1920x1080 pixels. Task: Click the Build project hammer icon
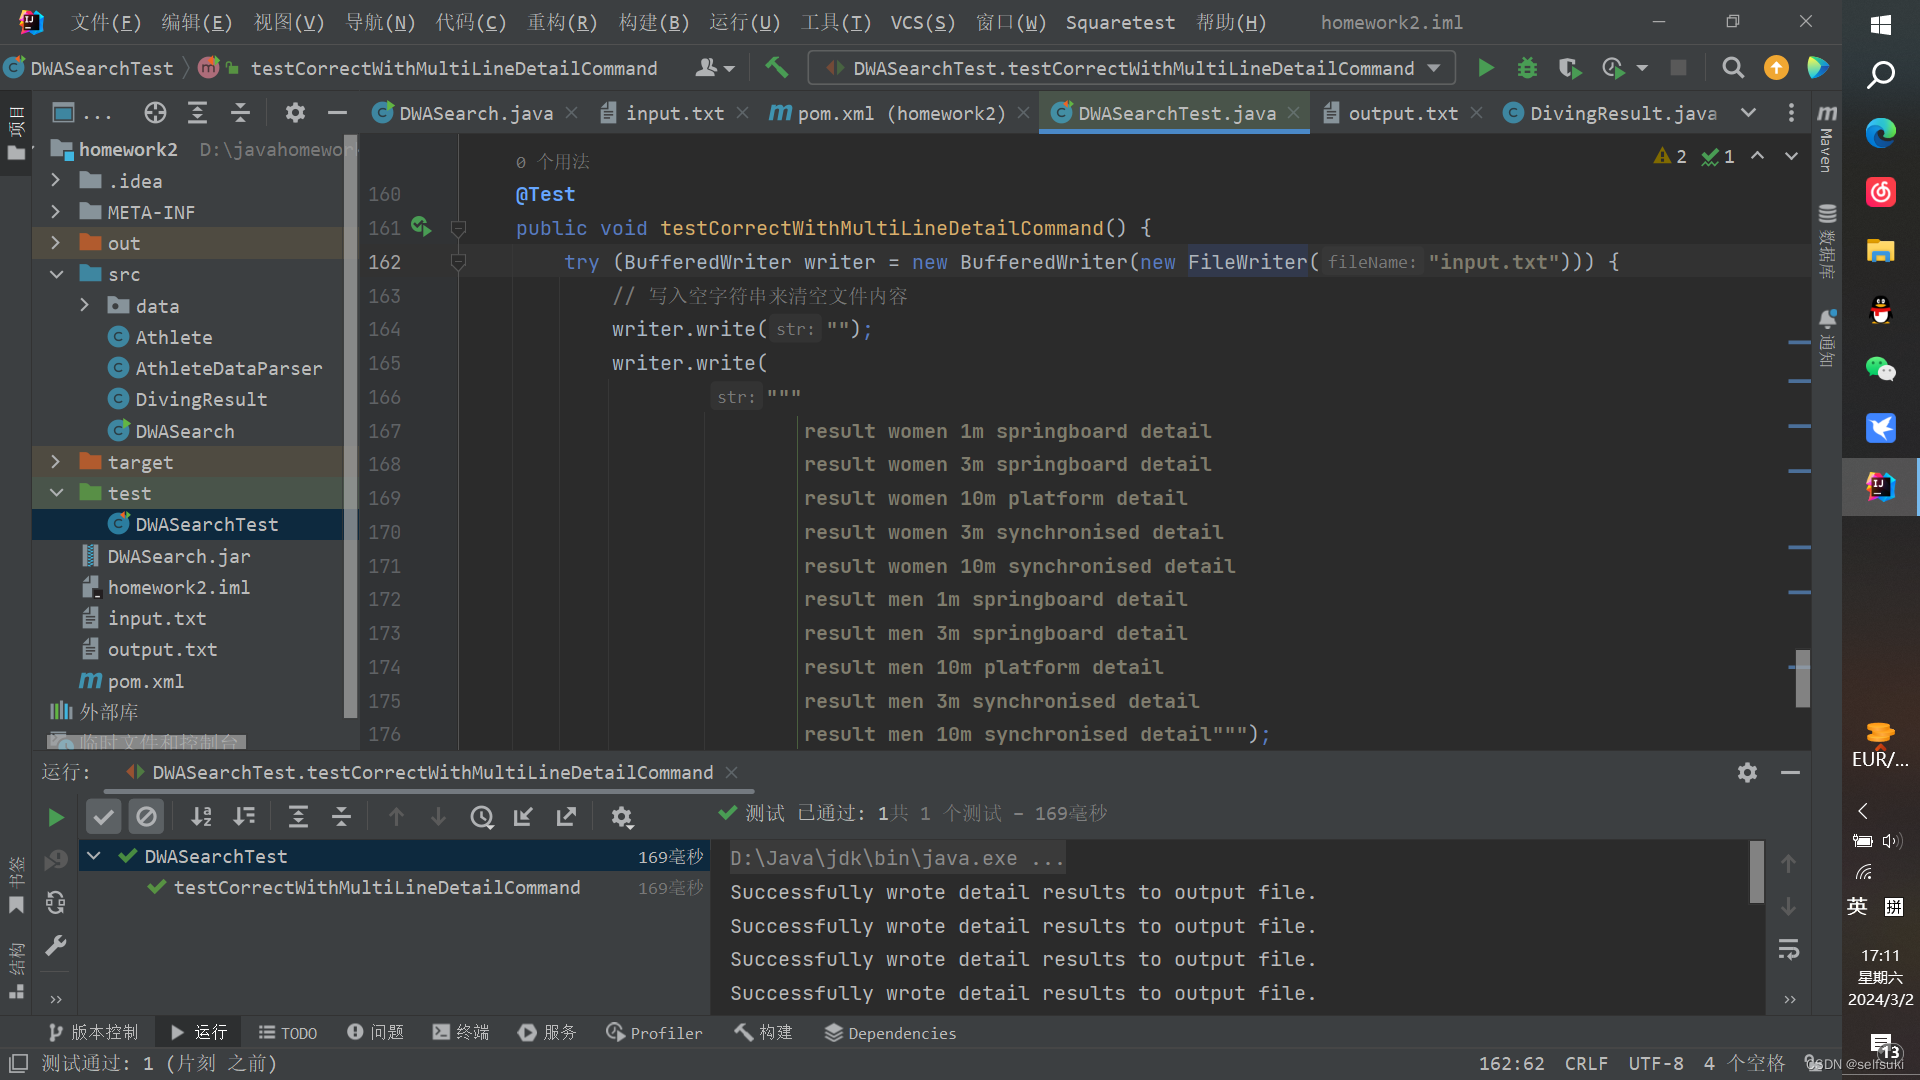[x=776, y=68]
